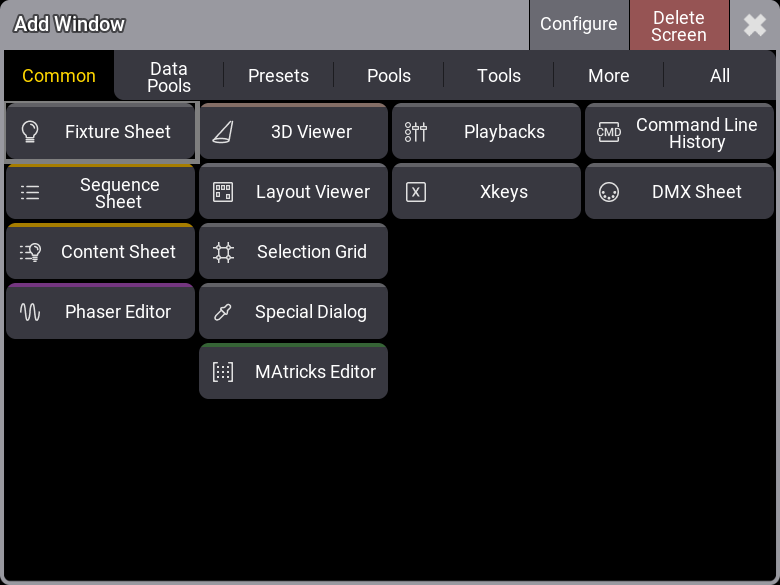
Task: Click the Sequence Sheet list icon
Action: tap(30, 193)
